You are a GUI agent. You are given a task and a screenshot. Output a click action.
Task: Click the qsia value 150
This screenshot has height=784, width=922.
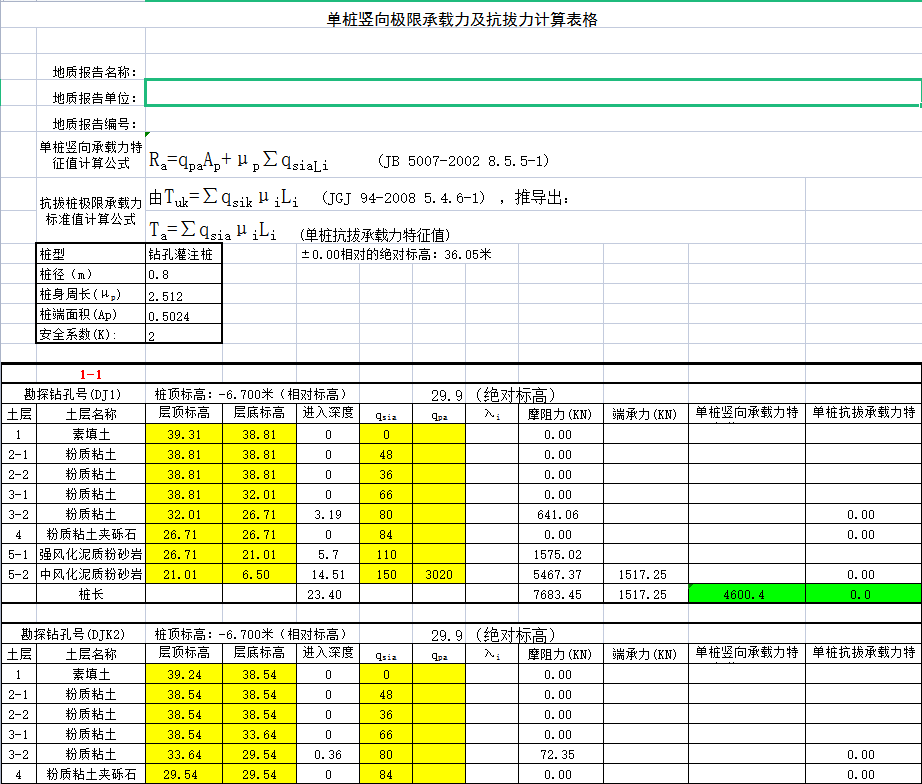(x=386, y=574)
